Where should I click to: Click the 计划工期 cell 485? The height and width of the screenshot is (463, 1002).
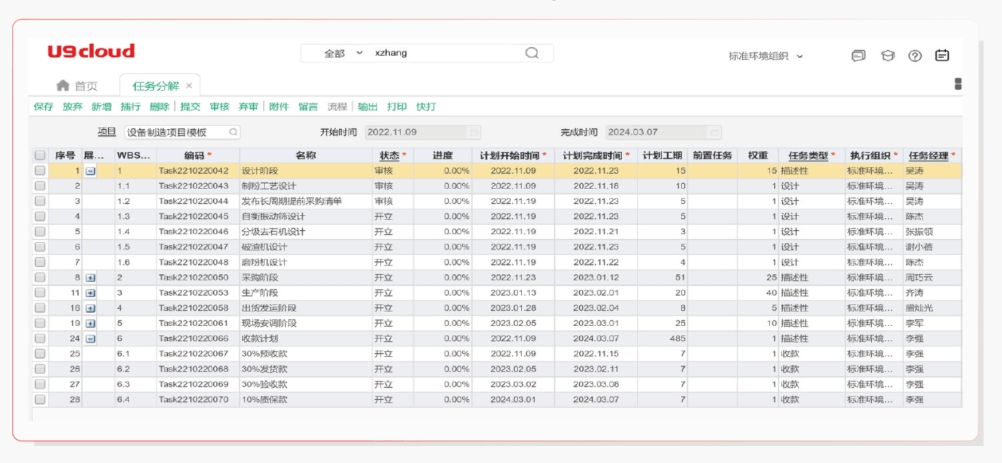(x=663, y=338)
